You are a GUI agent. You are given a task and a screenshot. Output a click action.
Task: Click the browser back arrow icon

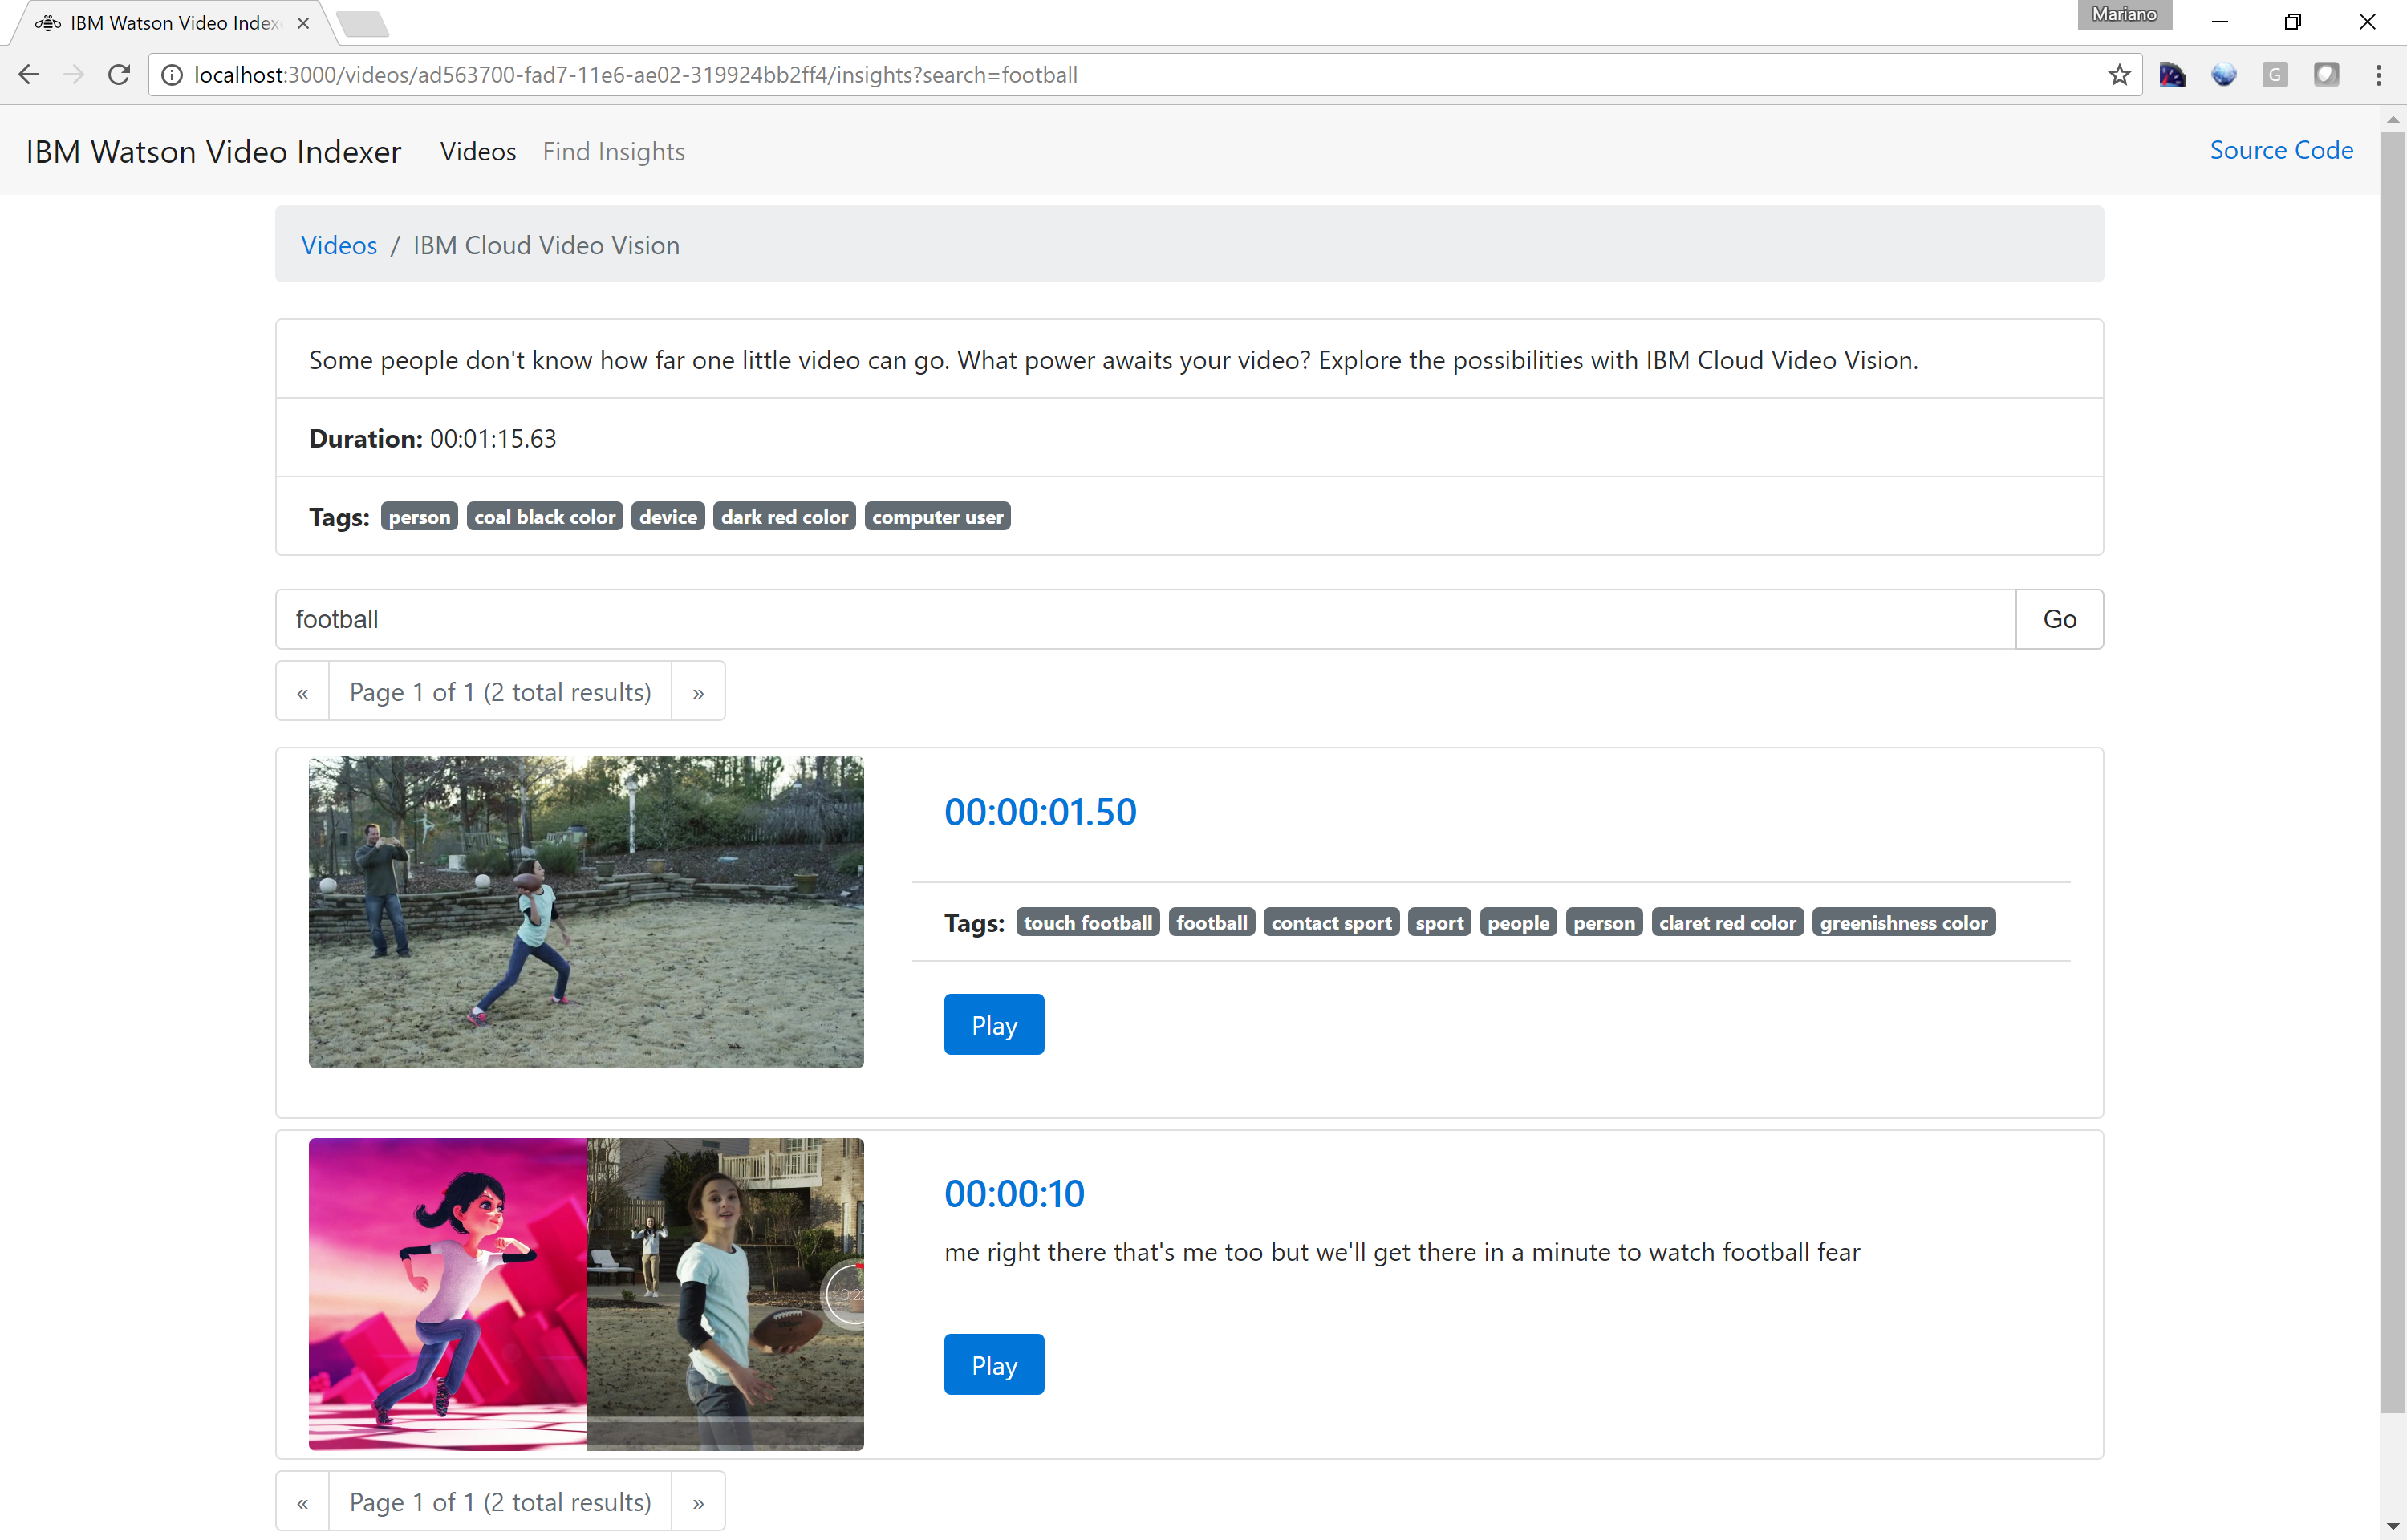28,75
